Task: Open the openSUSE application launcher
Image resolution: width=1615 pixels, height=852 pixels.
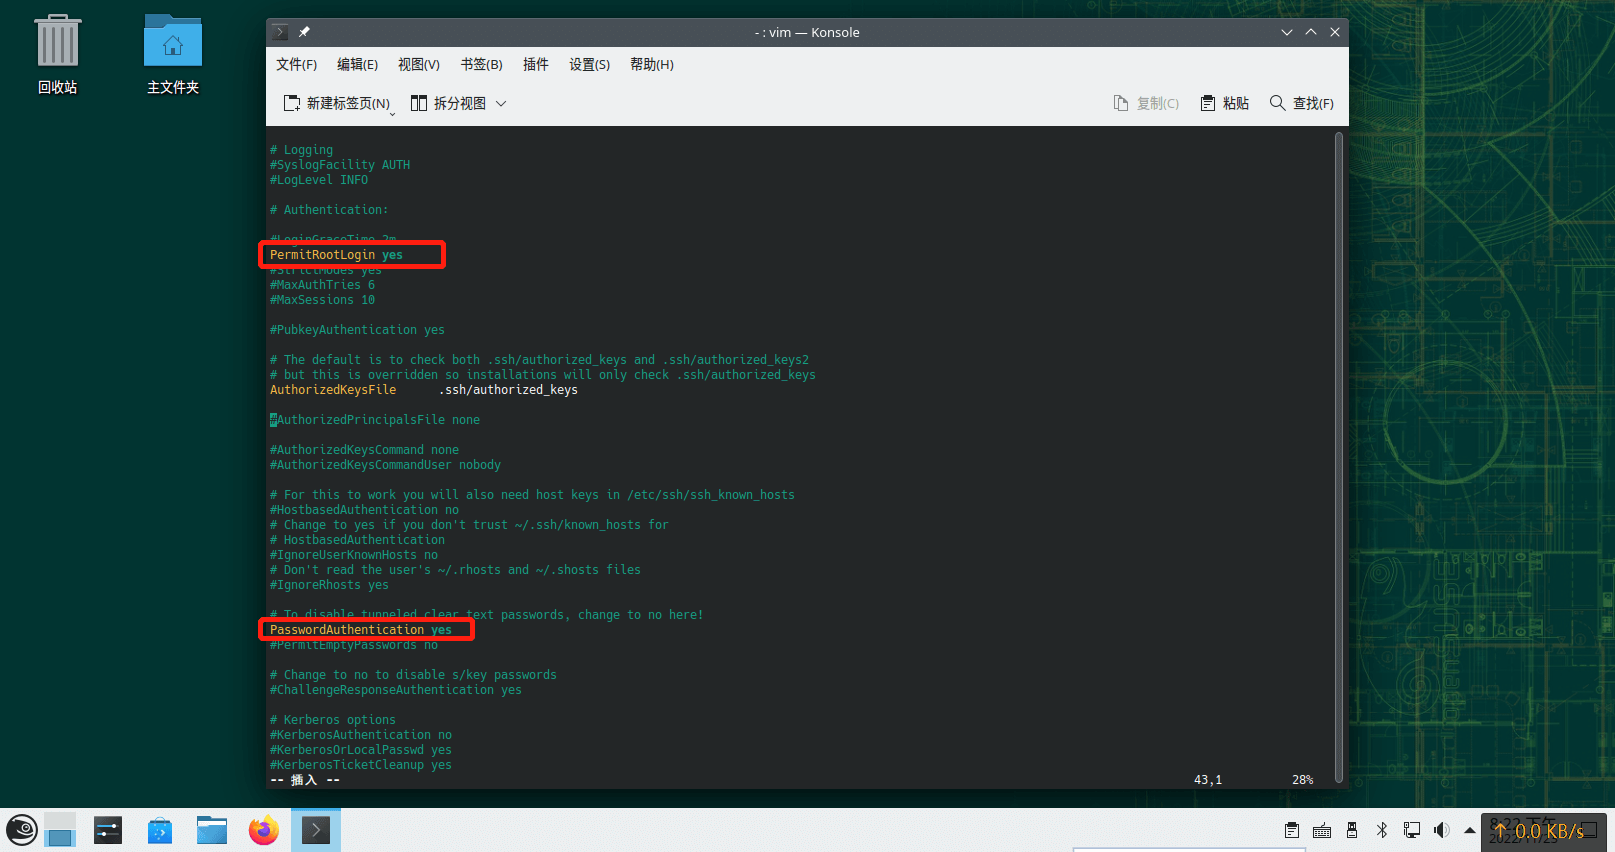Action: (x=22, y=830)
